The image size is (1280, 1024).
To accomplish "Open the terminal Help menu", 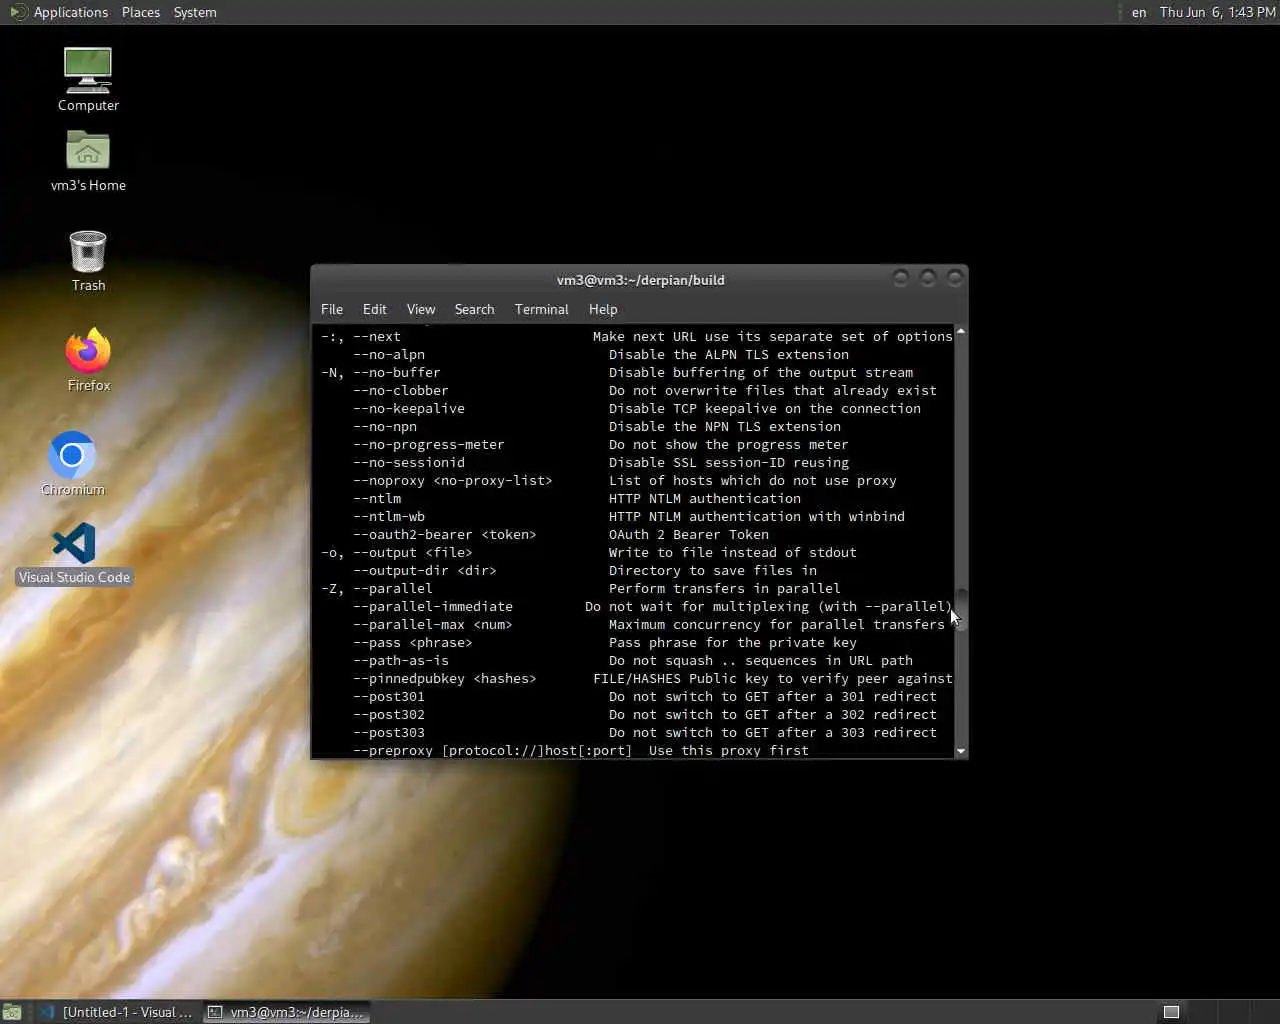I will click(603, 309).
